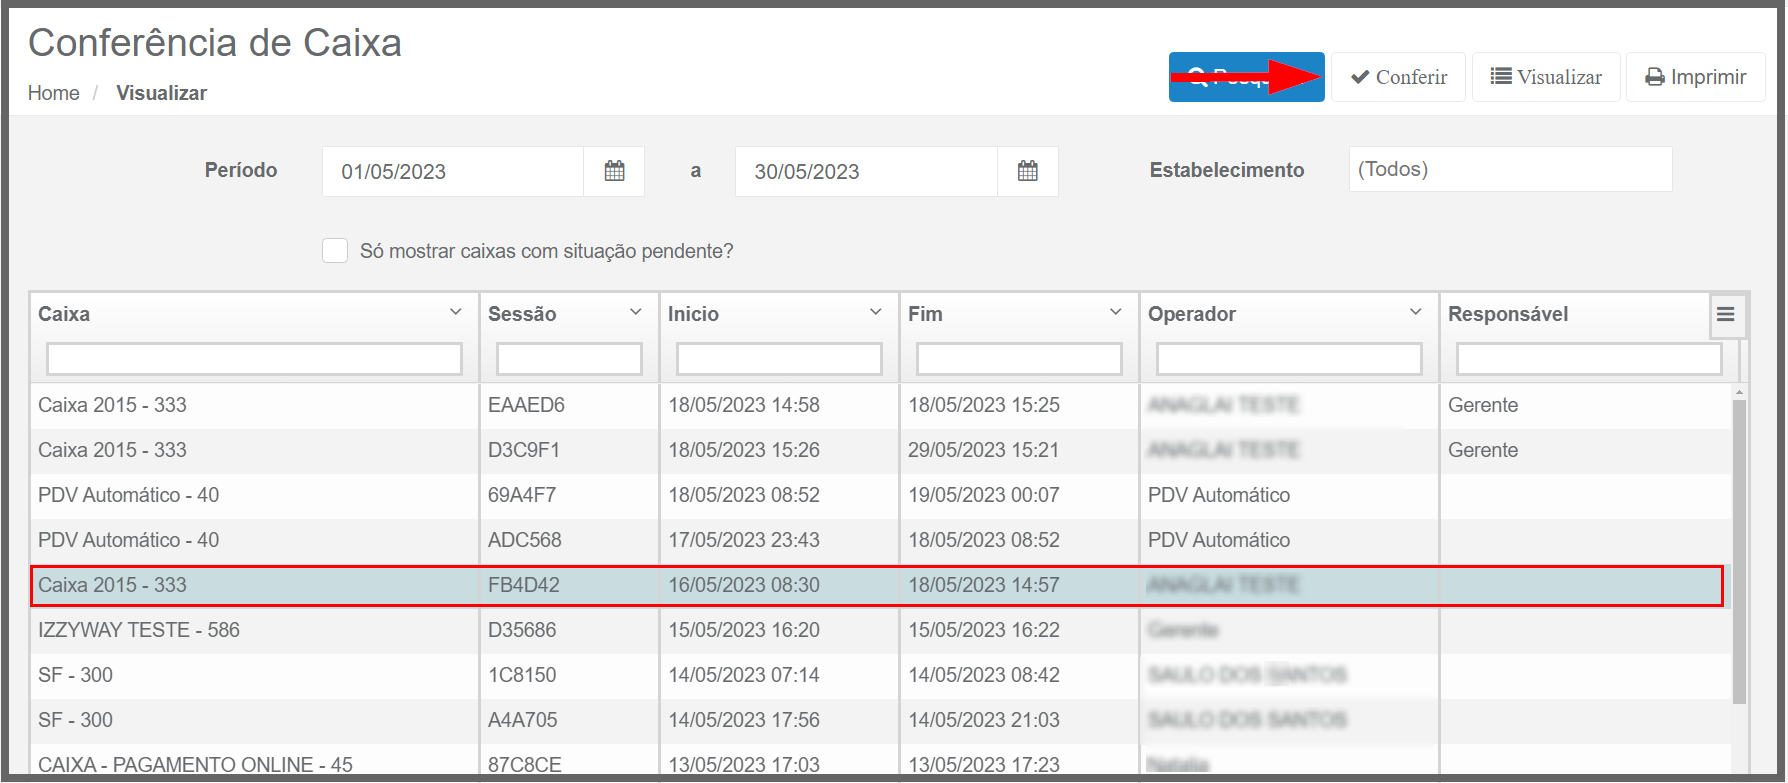Image resolution: width=1788 pixels, height=783 pixels.
Task: Expand the Caixa column dropdown arrow
Action: tap(456, 313)
